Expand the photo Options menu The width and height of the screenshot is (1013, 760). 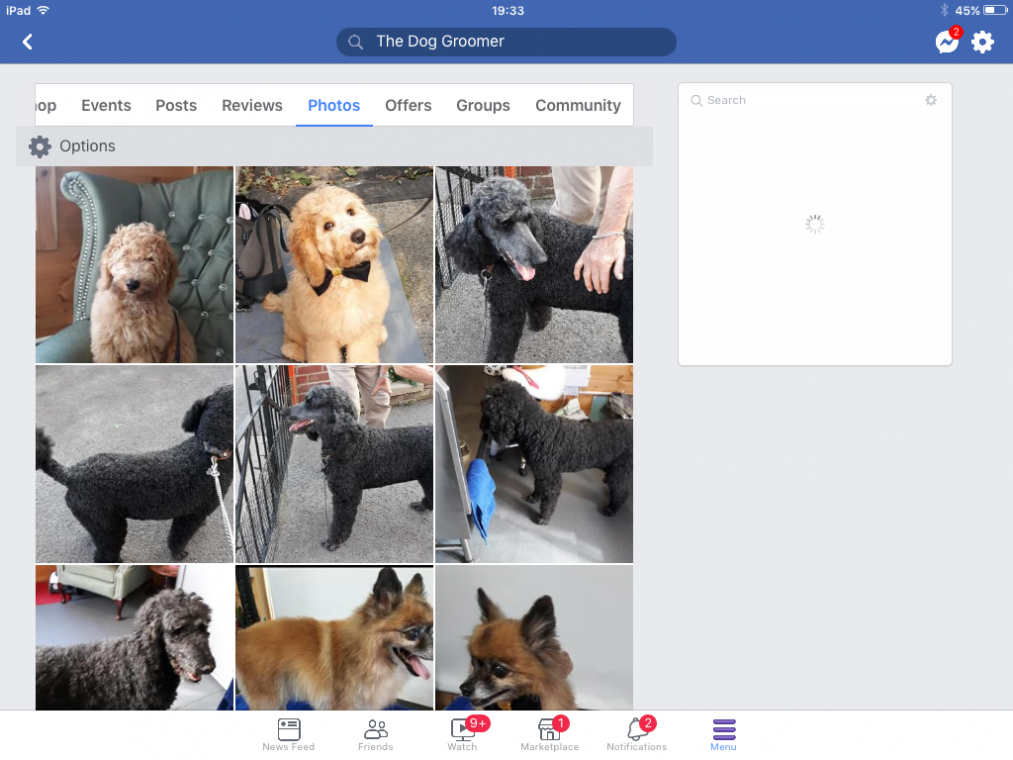point(72,146)
